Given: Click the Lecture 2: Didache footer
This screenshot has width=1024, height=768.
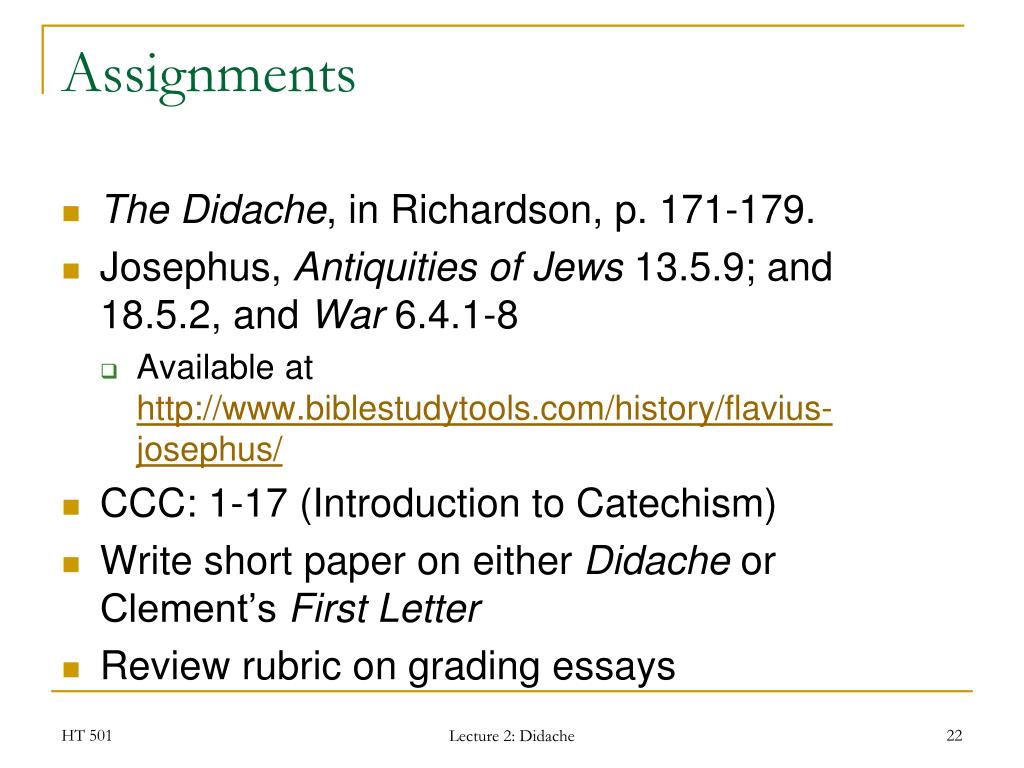Looking at the screenshot, I should click(x=511, y=736).
